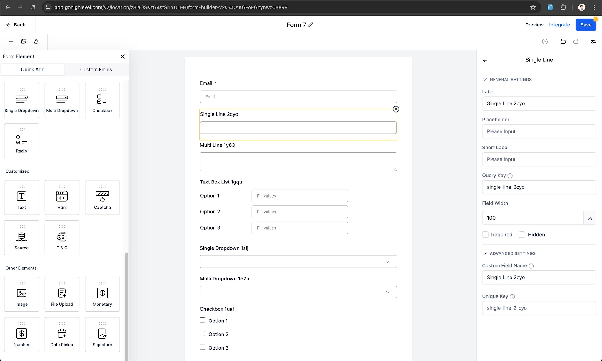Toggle the Required checkbox

[x=485, y=234]
